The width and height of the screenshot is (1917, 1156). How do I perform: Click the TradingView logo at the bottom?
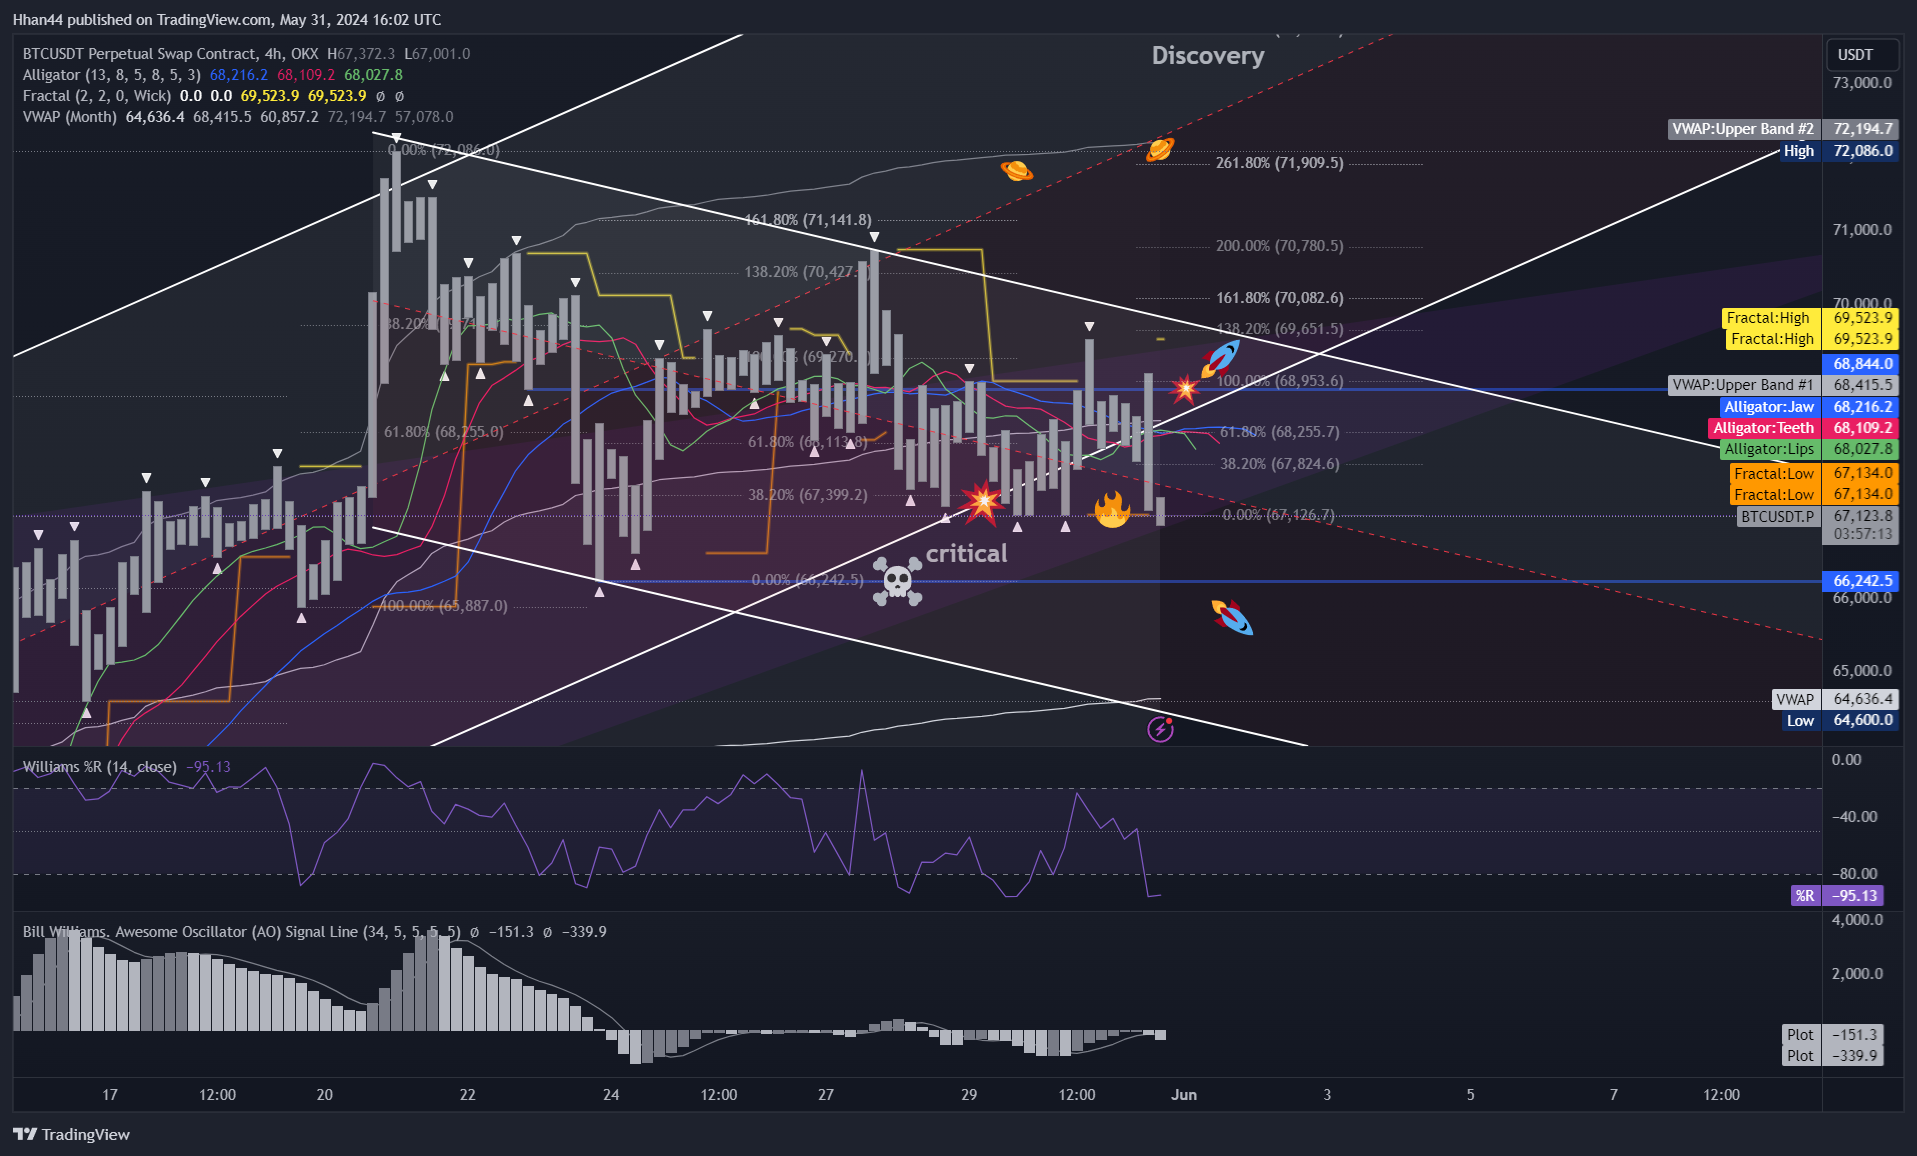pyautogui.click(x=72, y=1134)
